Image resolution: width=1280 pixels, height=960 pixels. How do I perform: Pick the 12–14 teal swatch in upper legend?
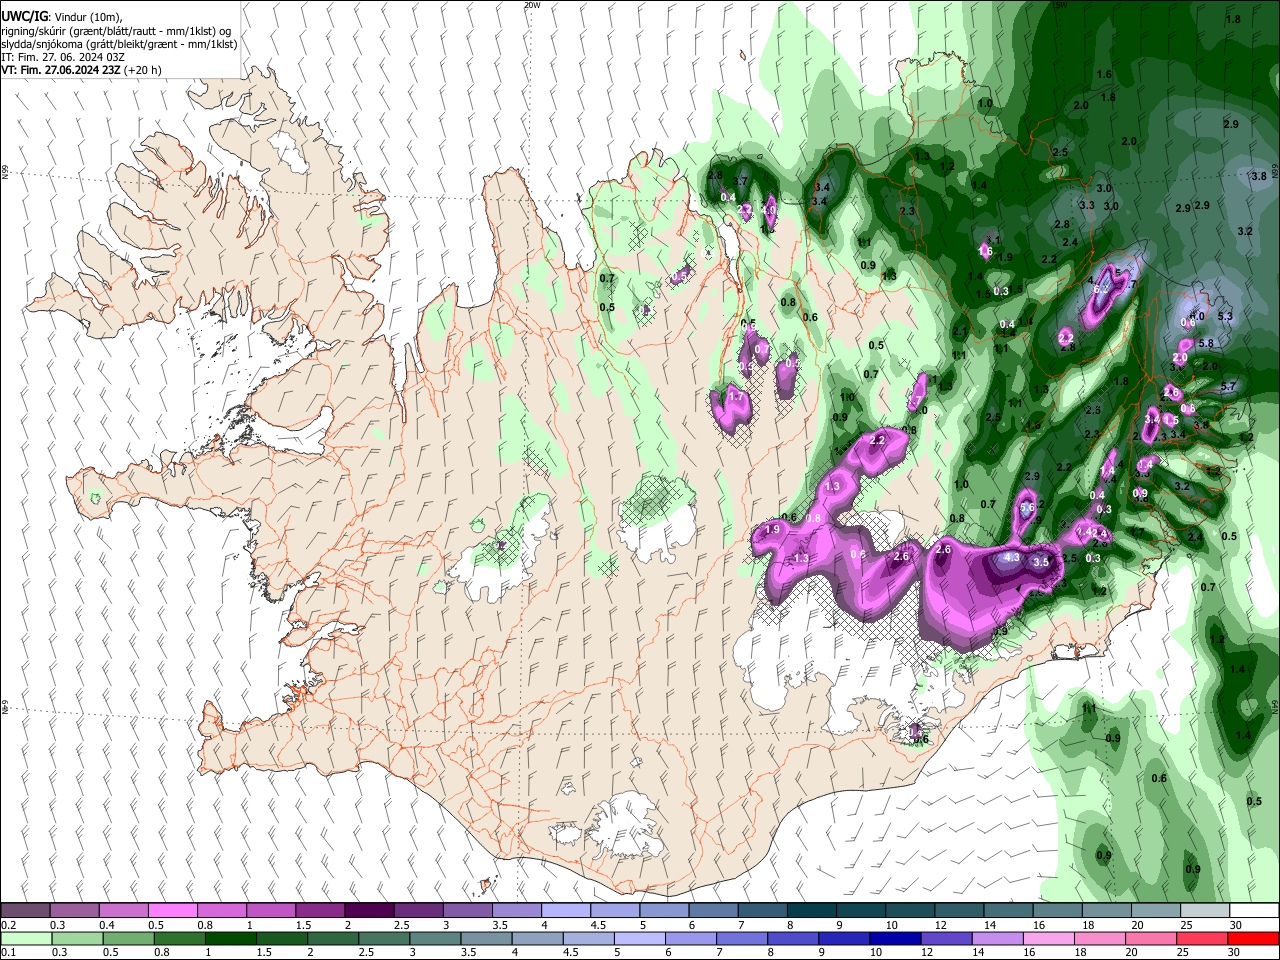[958, 911]
